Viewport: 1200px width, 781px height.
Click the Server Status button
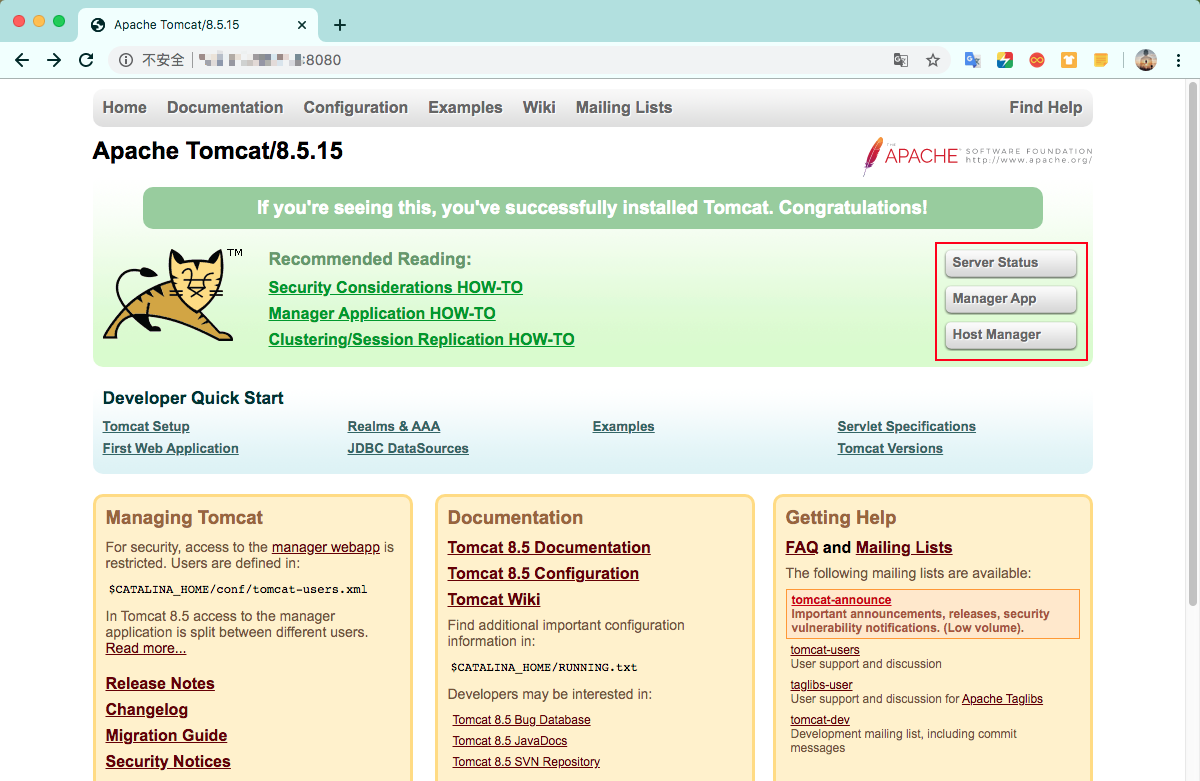(1011, 263)
